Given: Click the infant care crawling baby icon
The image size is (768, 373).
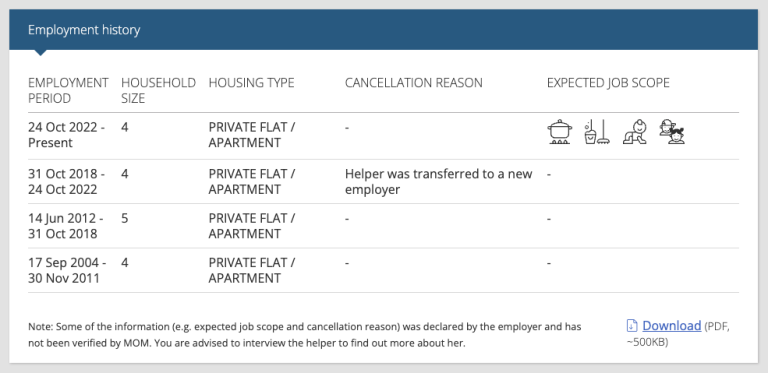Looking at the screenshot, I should (635, 132).
